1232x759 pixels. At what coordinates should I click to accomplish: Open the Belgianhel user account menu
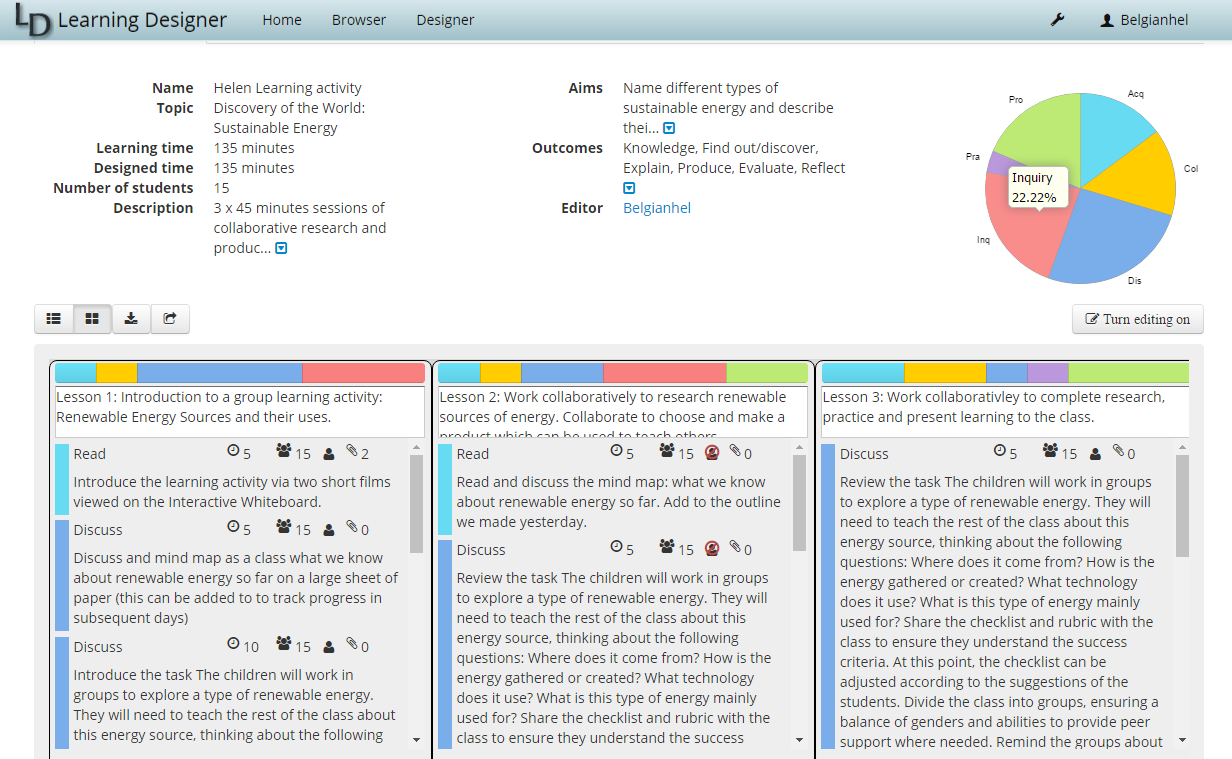click(1144, 20)
